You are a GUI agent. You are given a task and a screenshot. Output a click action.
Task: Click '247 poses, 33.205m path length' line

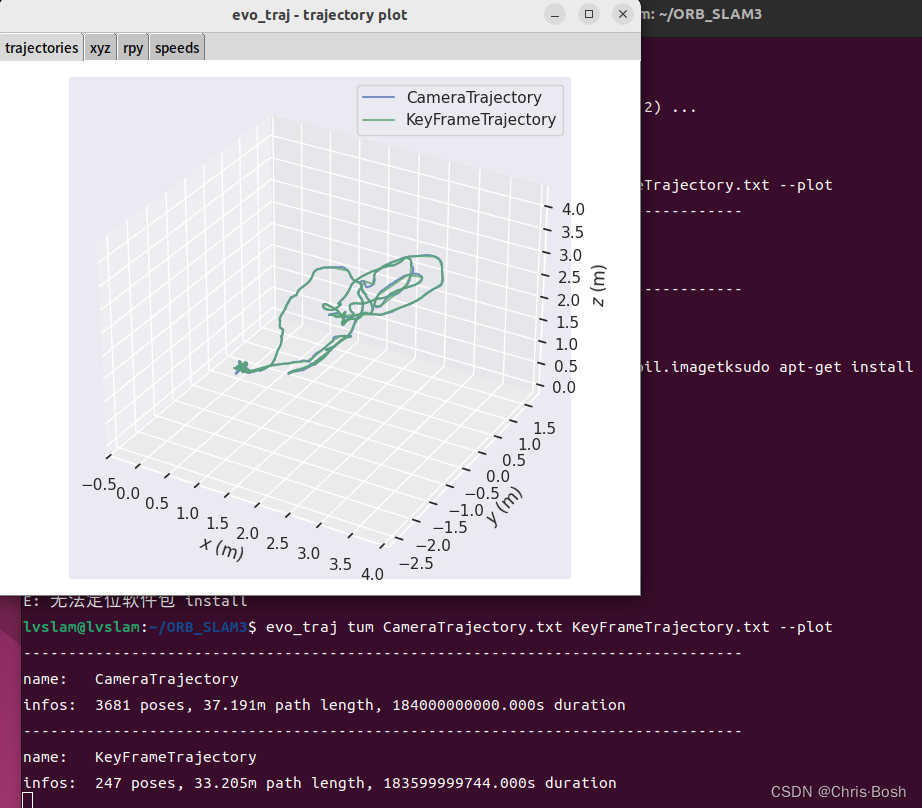coord(320,783)
